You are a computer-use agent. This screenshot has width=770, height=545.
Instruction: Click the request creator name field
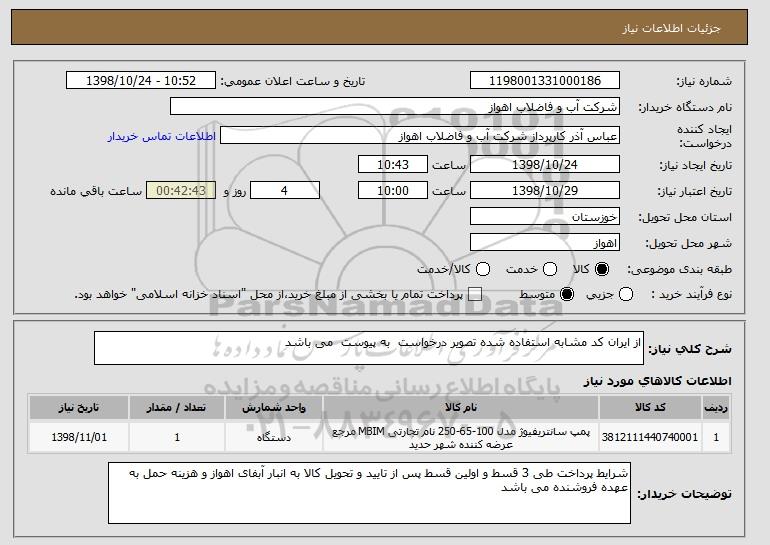tap(419, 135)
